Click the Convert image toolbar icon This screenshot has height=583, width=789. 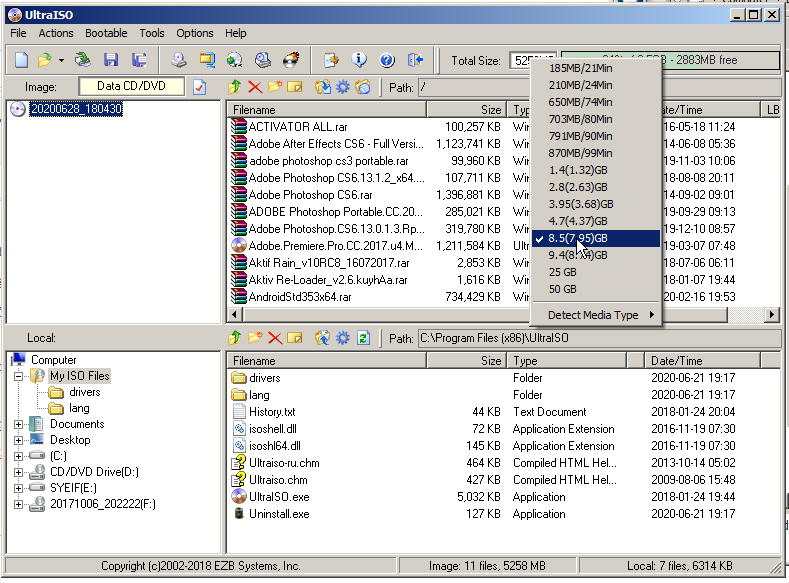tap(234, 60)
